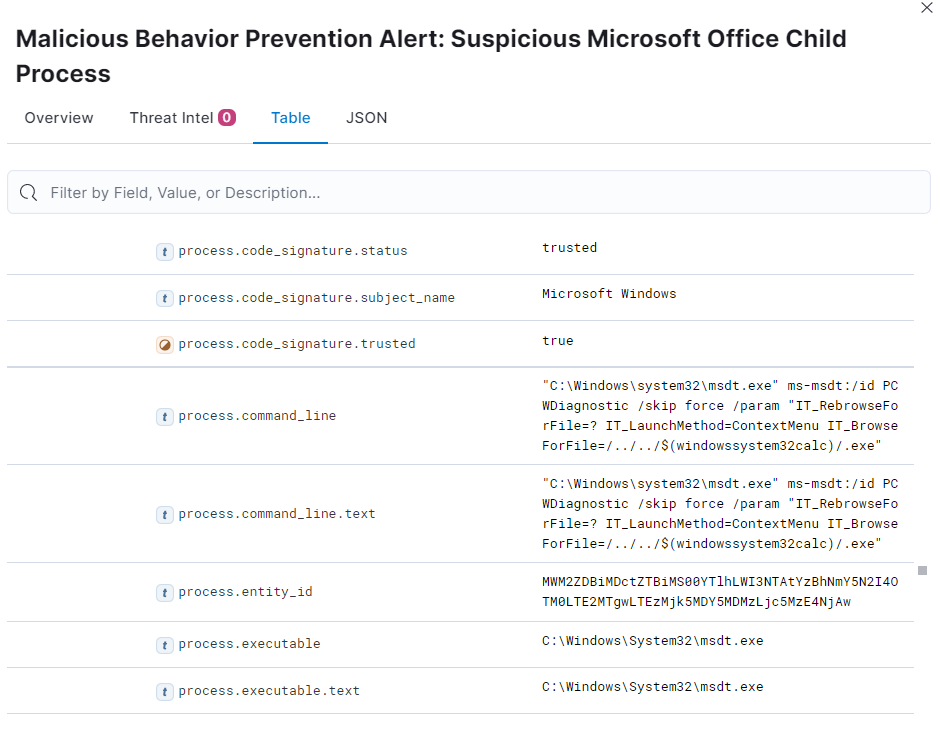Screen dimensions: 937x735
Task: Click type icon next to process.command_line.text
Action: click(x=164, y=514)
